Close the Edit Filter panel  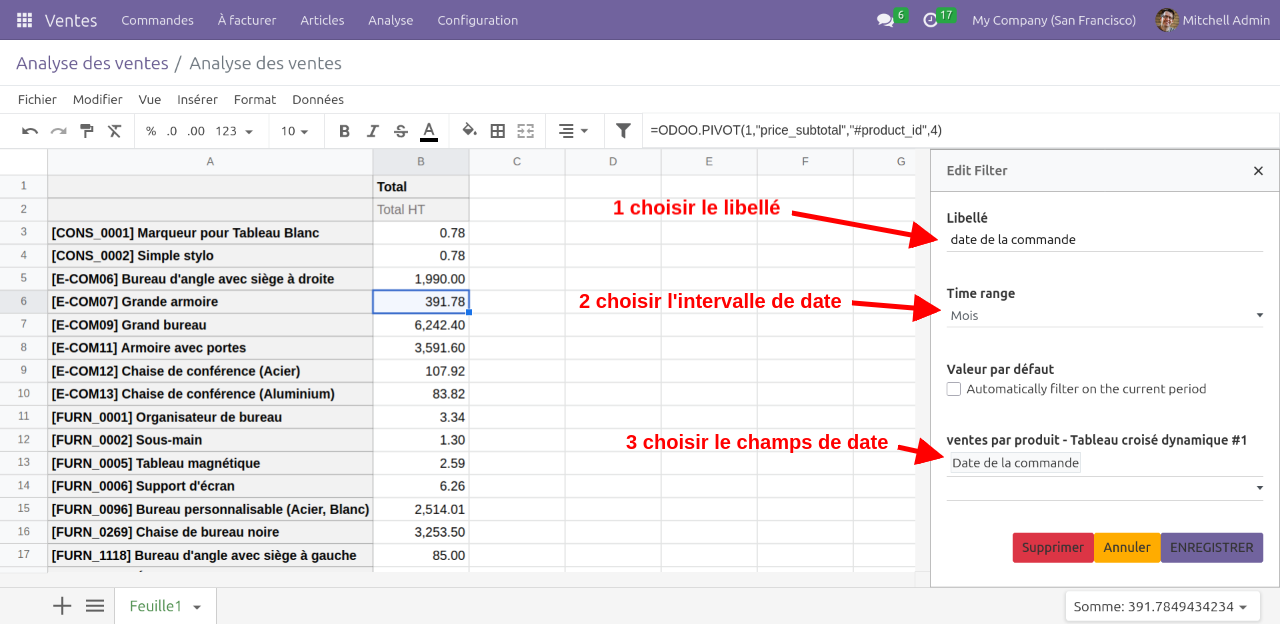pyautogui.click(x=1258, y=171)
